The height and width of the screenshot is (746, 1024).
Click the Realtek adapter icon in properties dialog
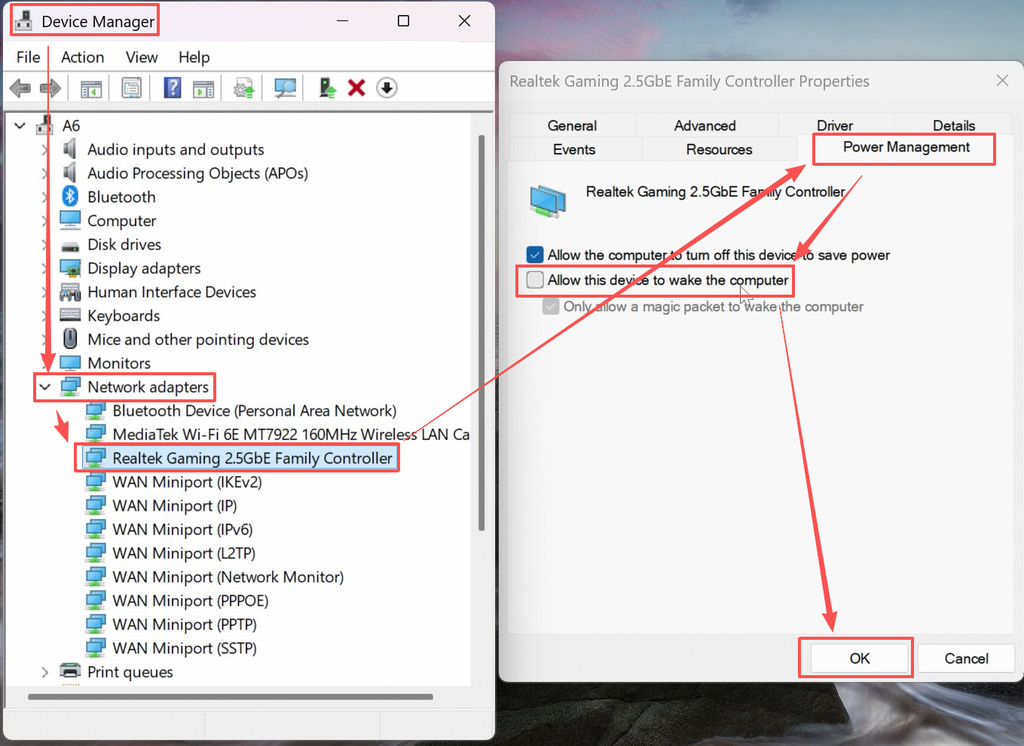[x=547, y=201]
